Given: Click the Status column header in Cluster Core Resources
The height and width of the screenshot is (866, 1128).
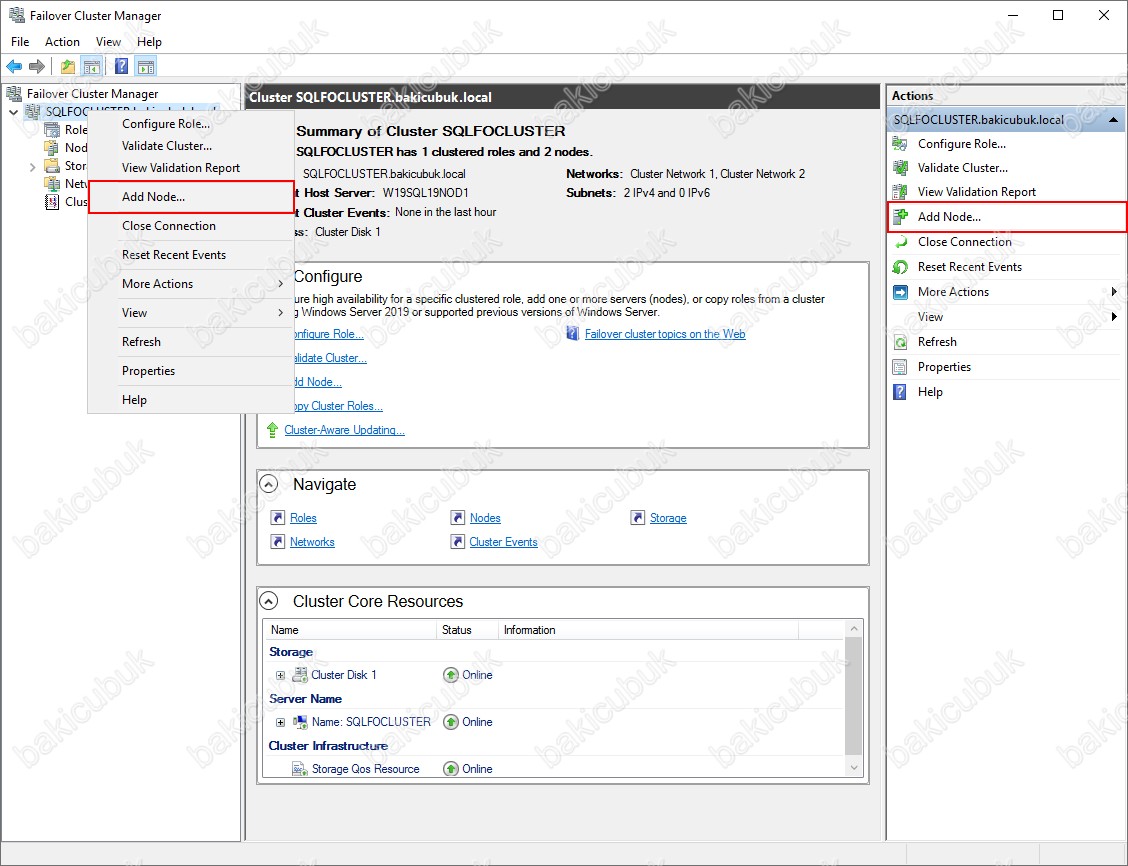Looking at the screenshot, I should pos(468,630).
